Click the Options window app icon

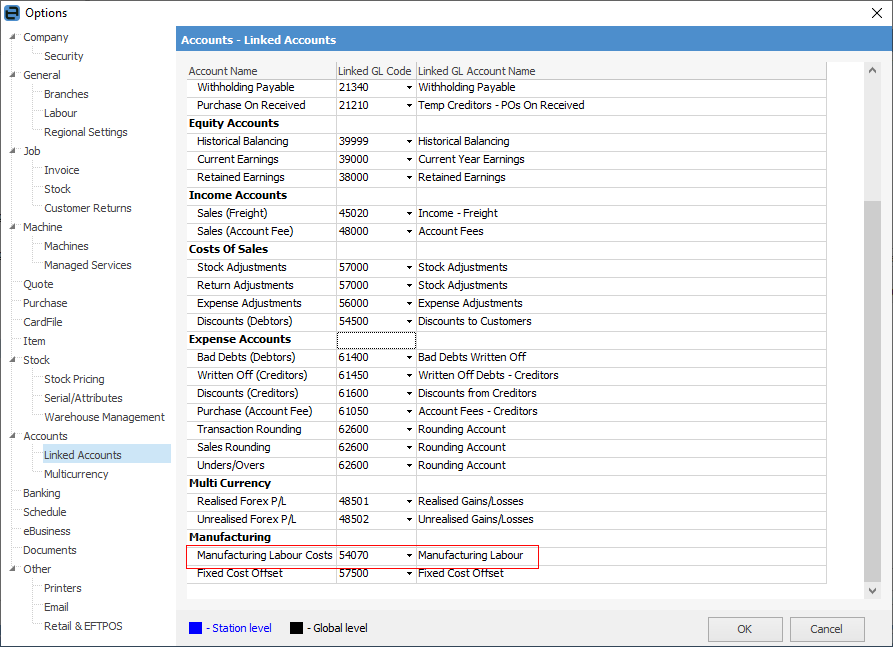[11, 13]
